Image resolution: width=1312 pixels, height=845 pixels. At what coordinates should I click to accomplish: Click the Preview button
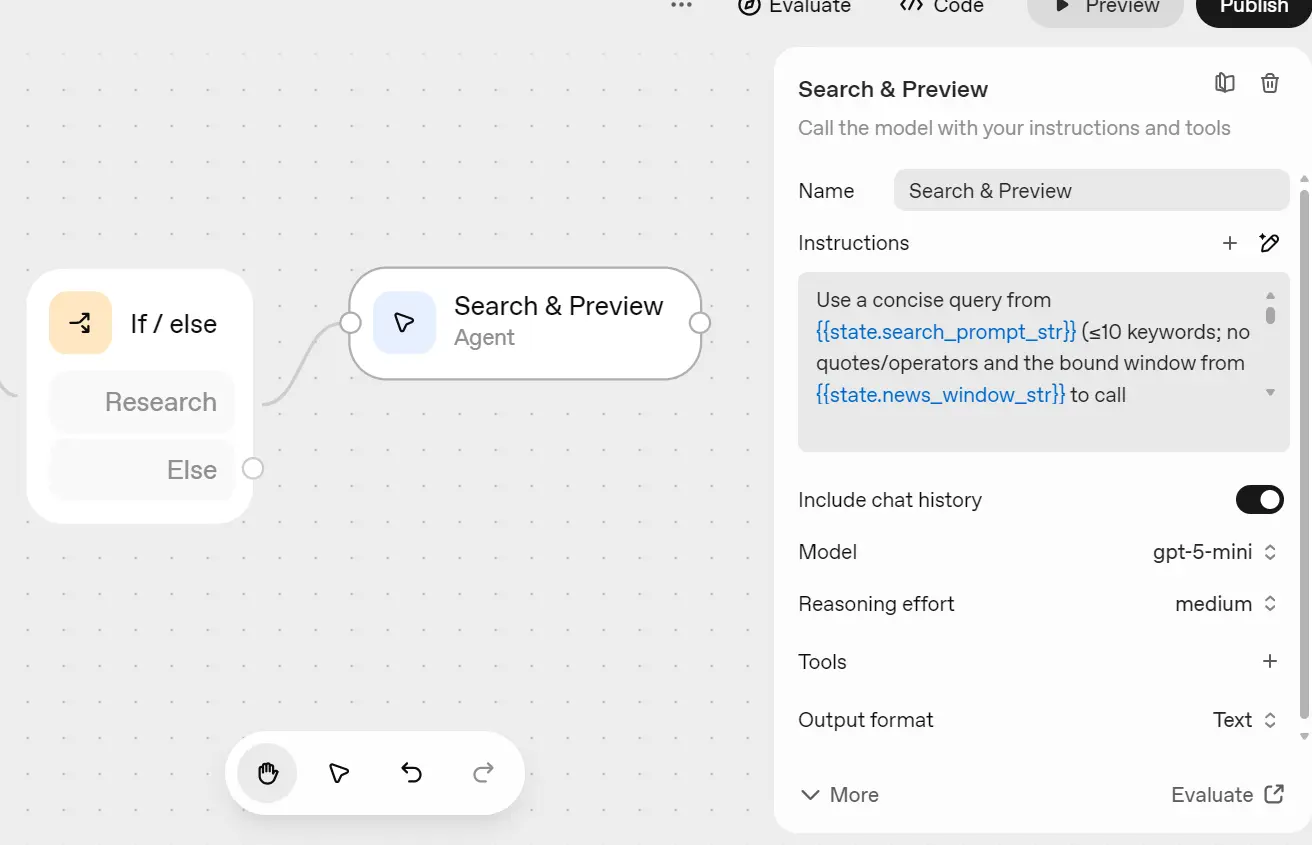coord(1105,8)
